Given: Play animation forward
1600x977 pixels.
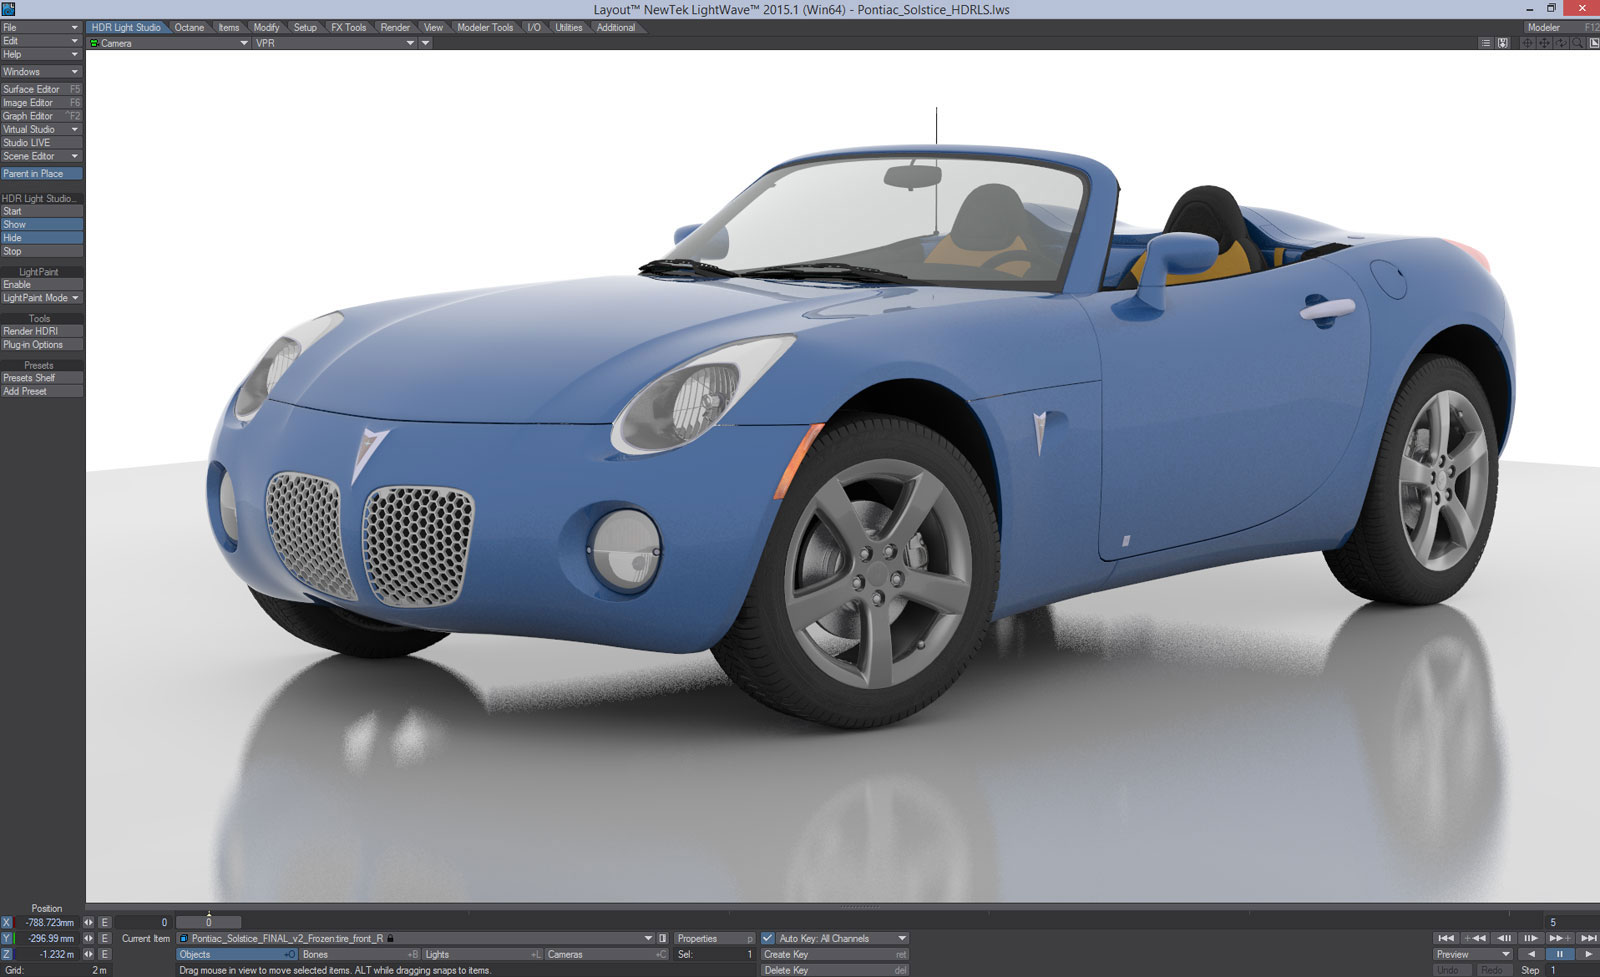Looking at the screenshot, I should click(1587, 954).
